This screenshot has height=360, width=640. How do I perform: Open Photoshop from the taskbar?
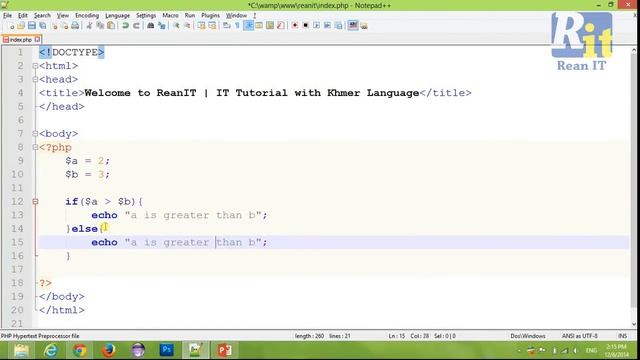[167, 350]
